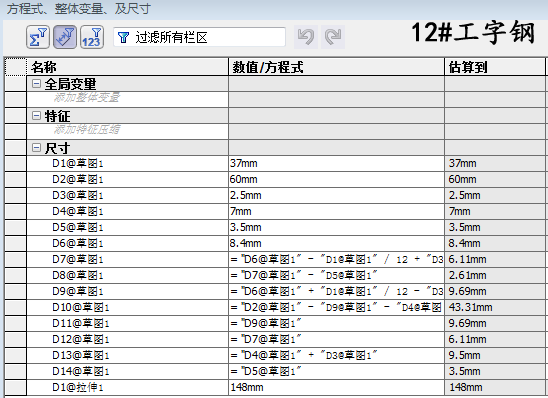
Task: Click the row header beside D1@草图1
Action: (15, 164)
